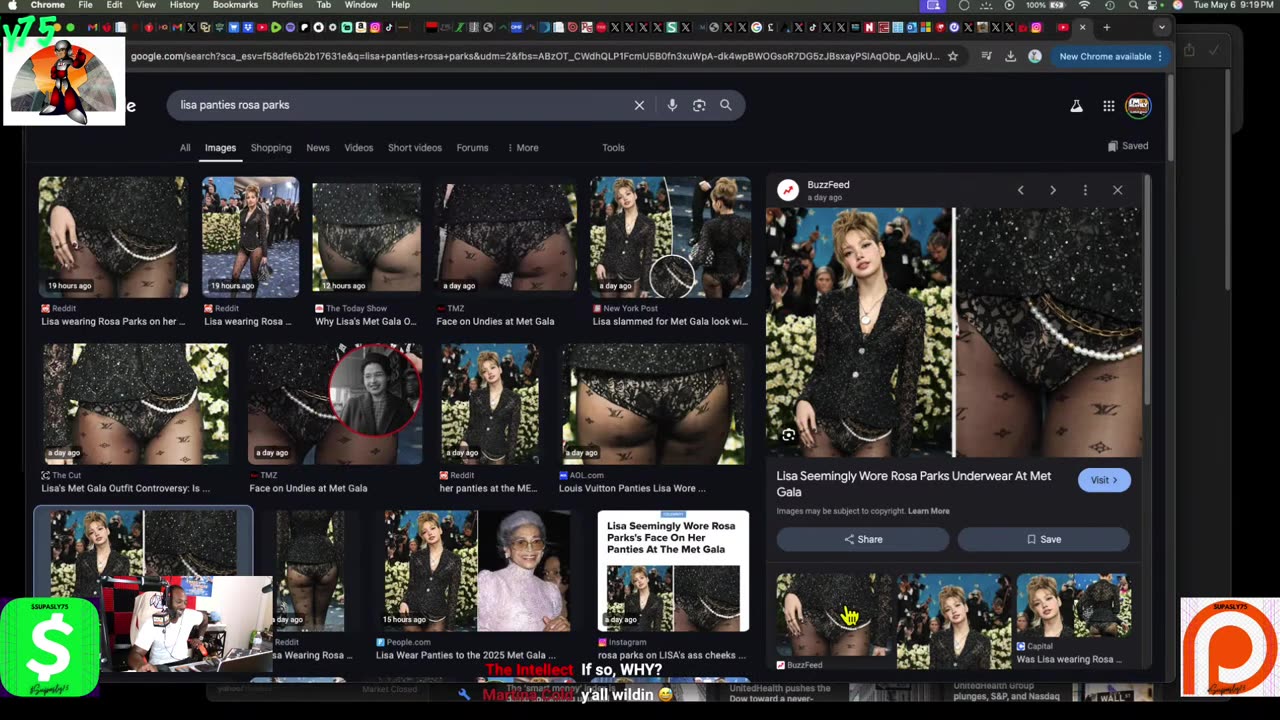Open the Saved collection link
This screenshot has width=1280, height=720.
click(1128, 146)
